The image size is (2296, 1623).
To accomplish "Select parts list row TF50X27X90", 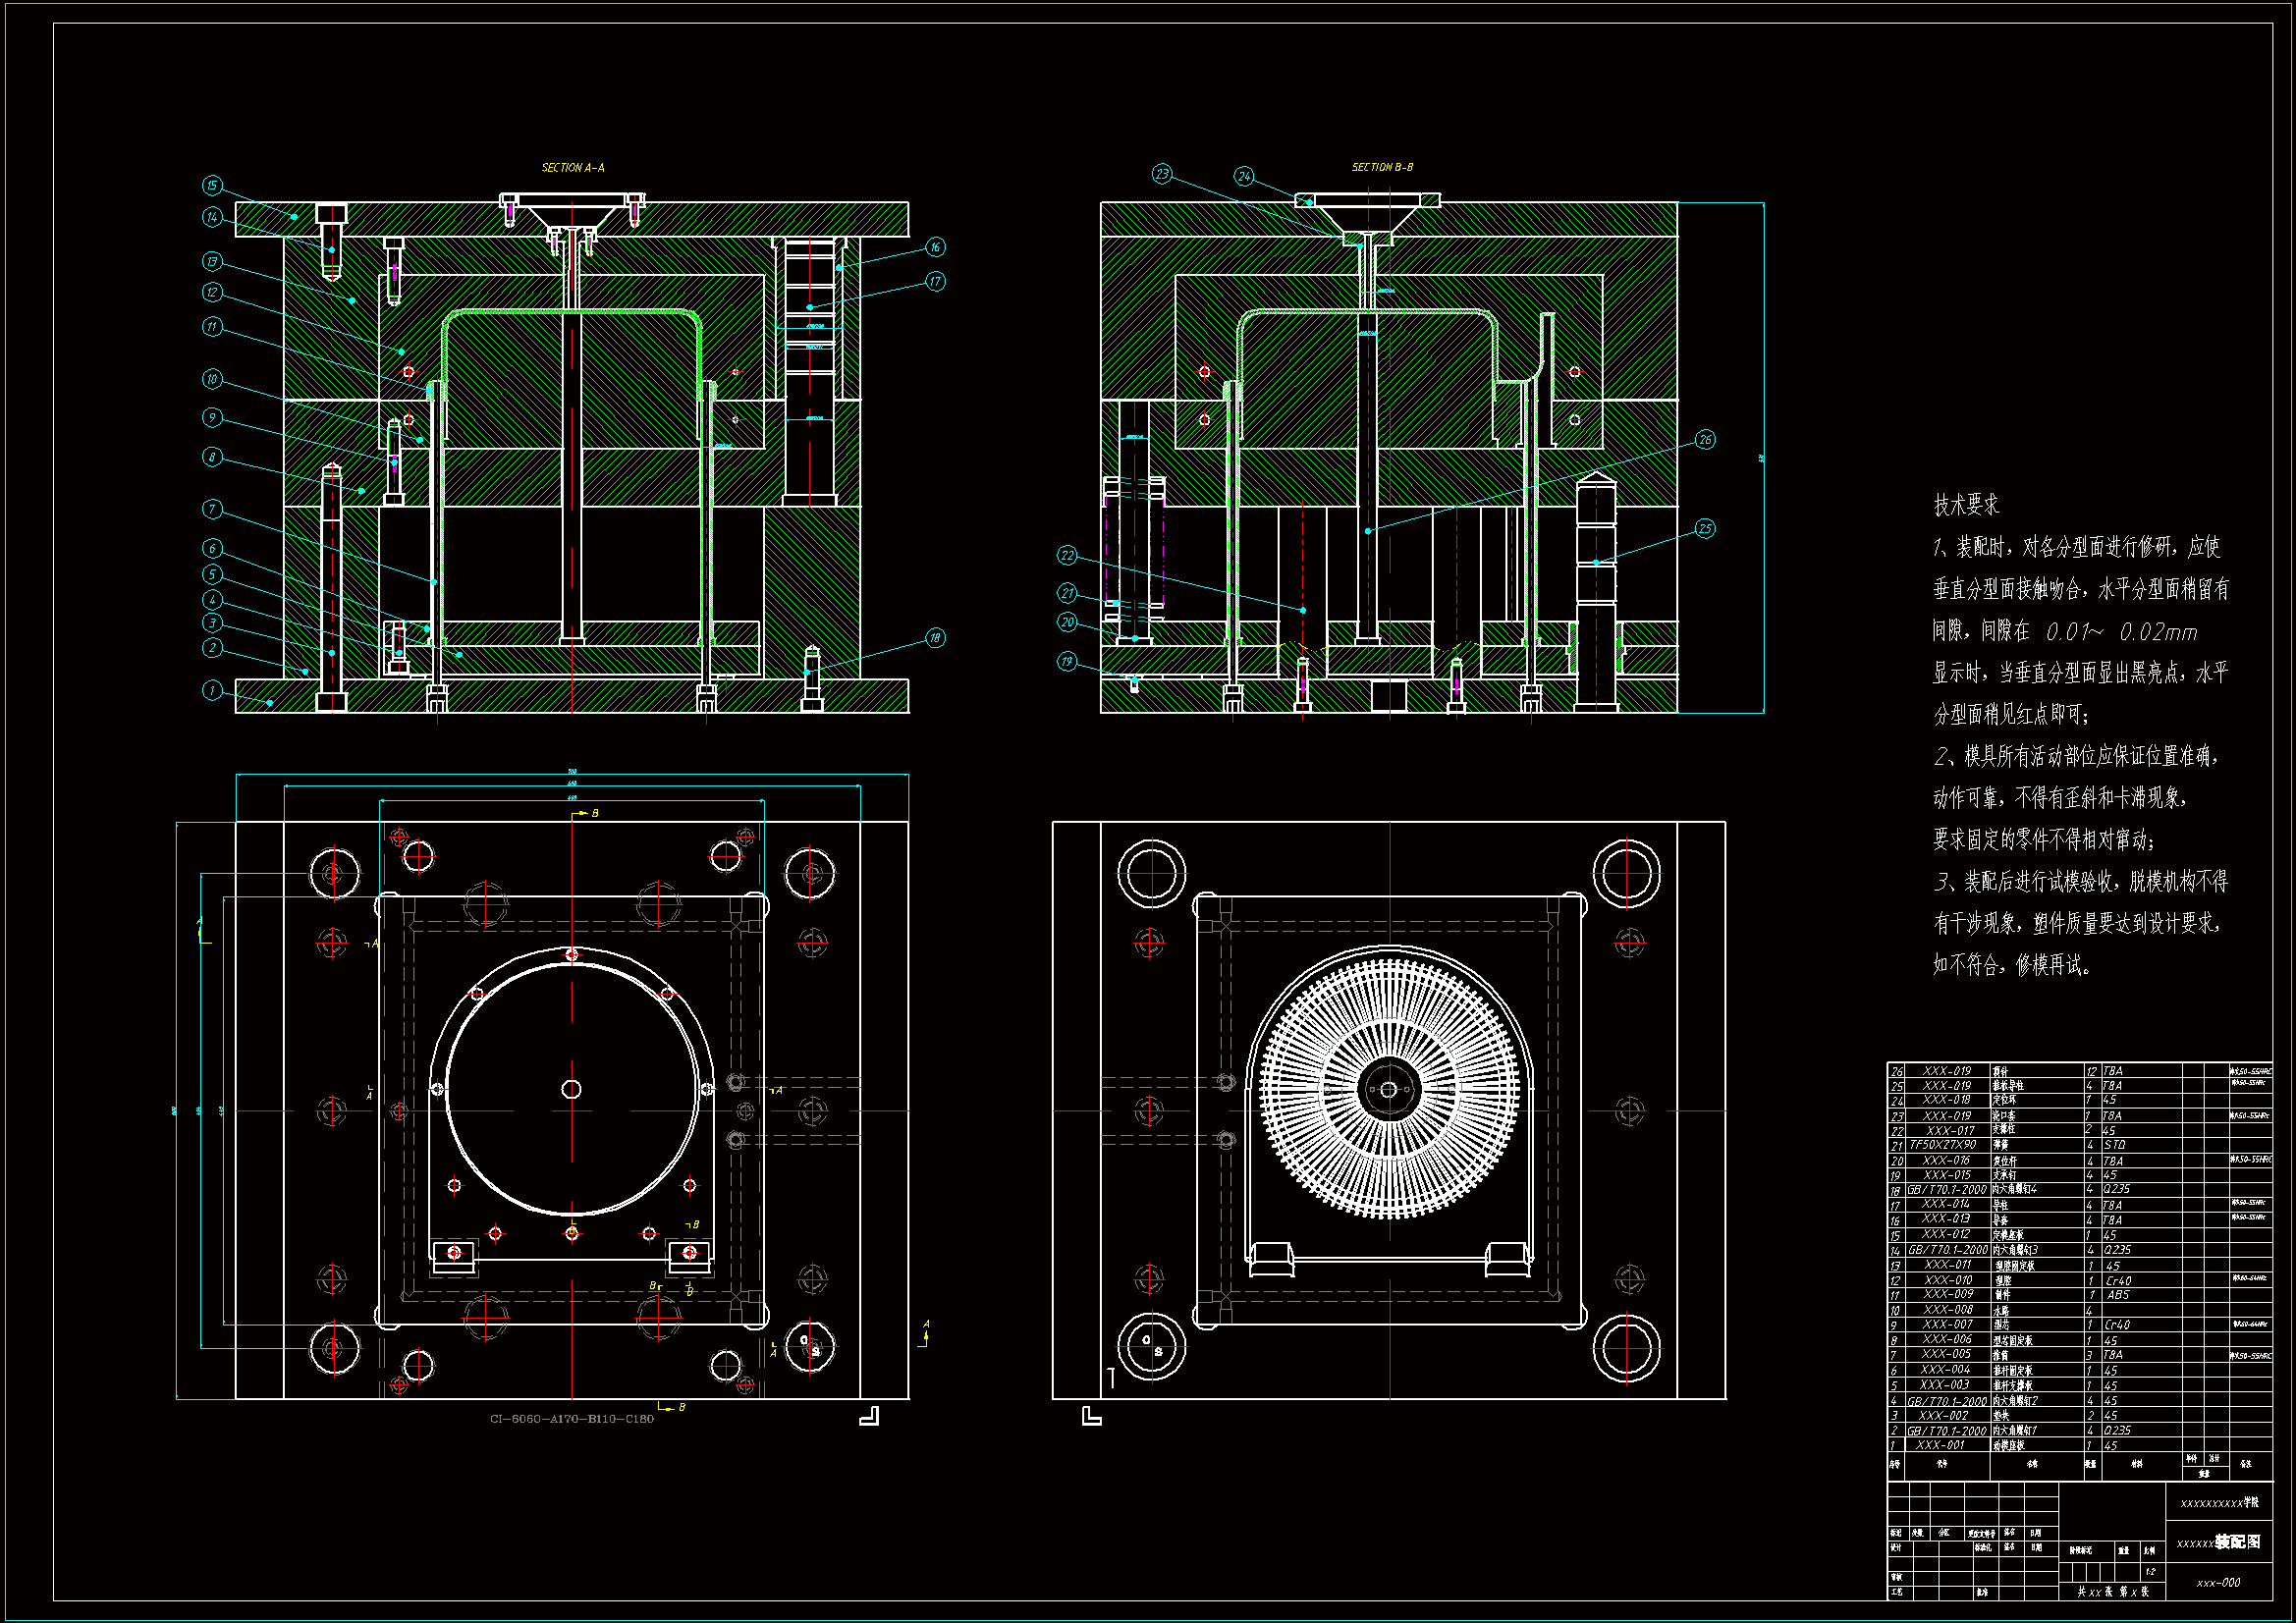I will tap(1943, 1145).
